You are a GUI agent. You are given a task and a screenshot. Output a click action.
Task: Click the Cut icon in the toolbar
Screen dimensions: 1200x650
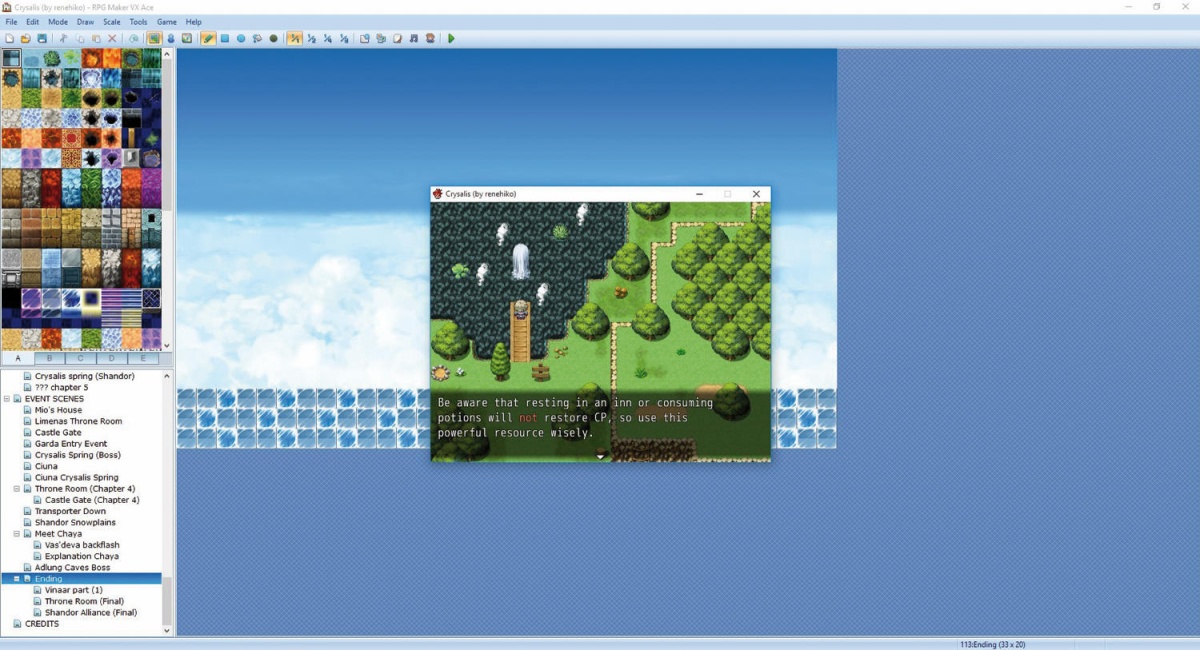click(x=63, y=38)
